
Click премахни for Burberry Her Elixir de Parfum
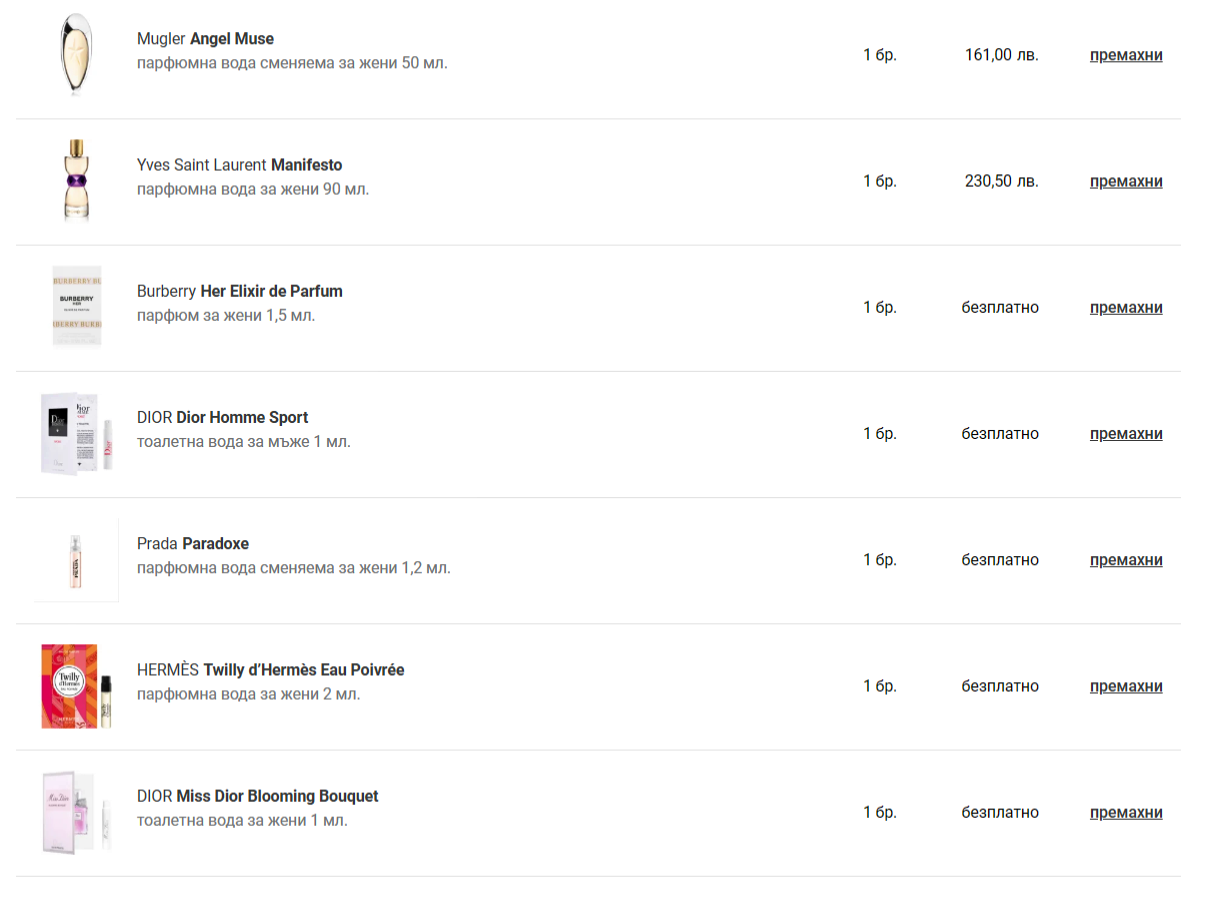click(1126, 307)
